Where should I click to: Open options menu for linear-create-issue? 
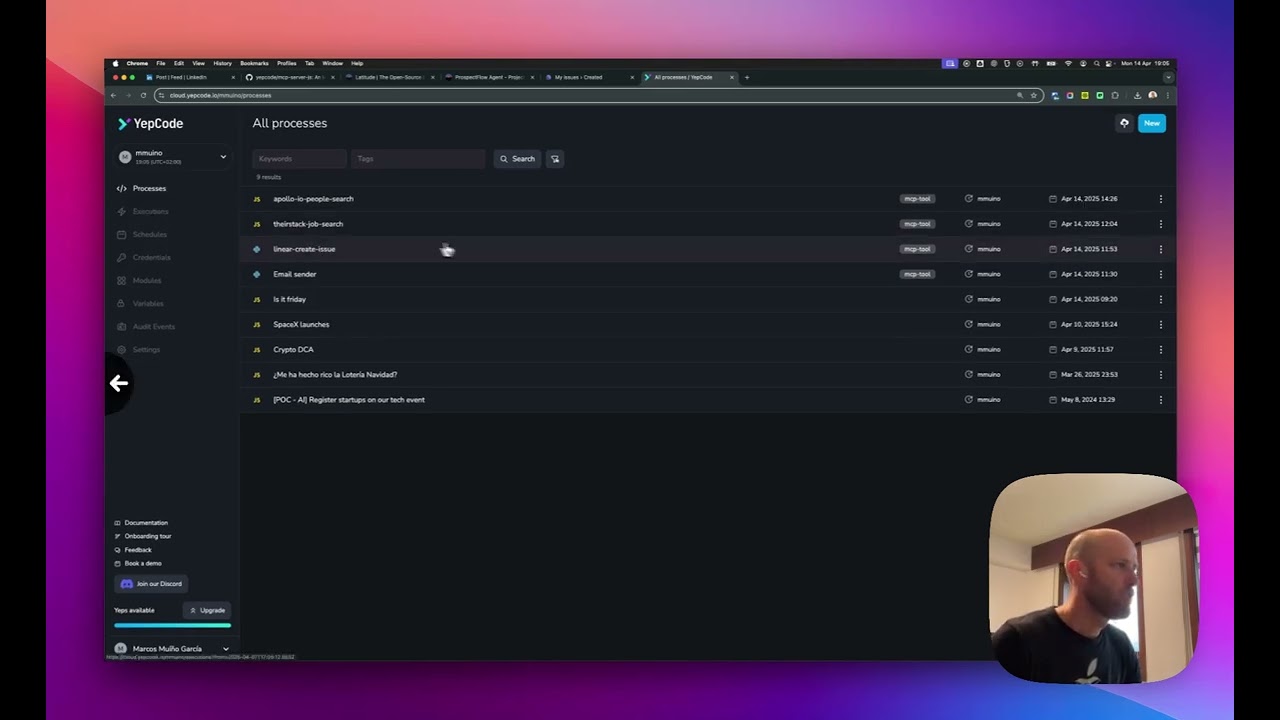click(1161, 249)
